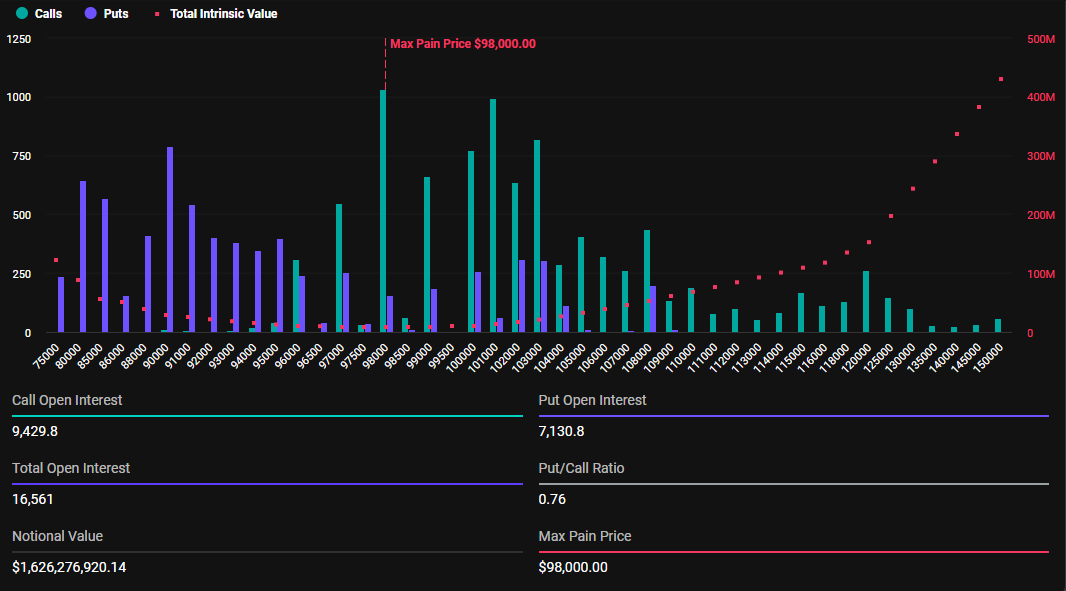1066x591 pixels.
Task: Toggle the Puts legend series
Action: (x=115, y=14)
